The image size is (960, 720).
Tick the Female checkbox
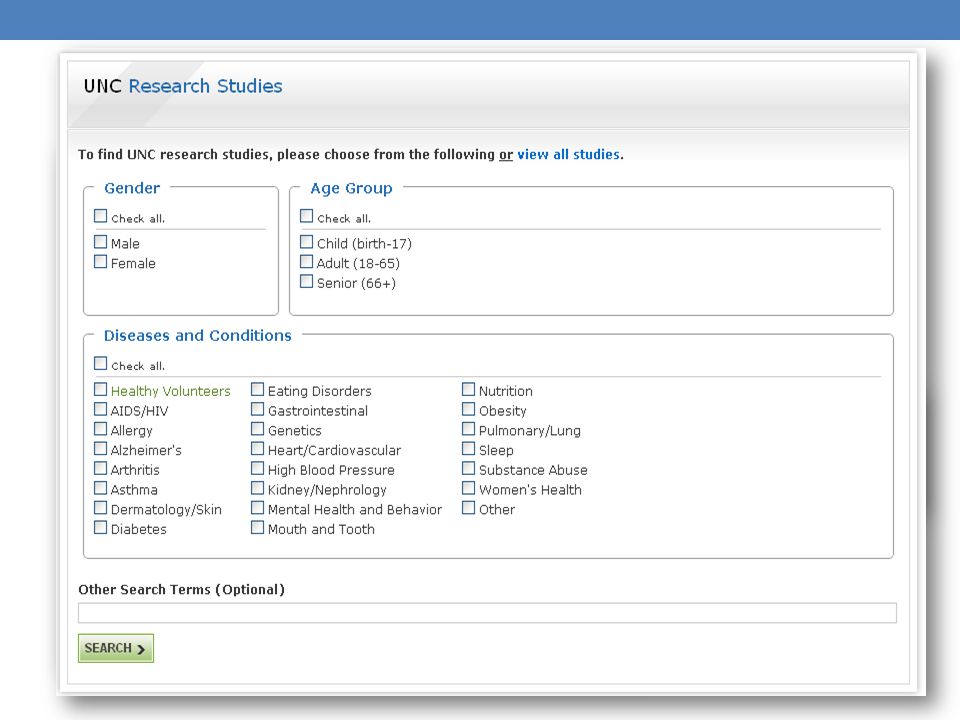pos(100,261)
